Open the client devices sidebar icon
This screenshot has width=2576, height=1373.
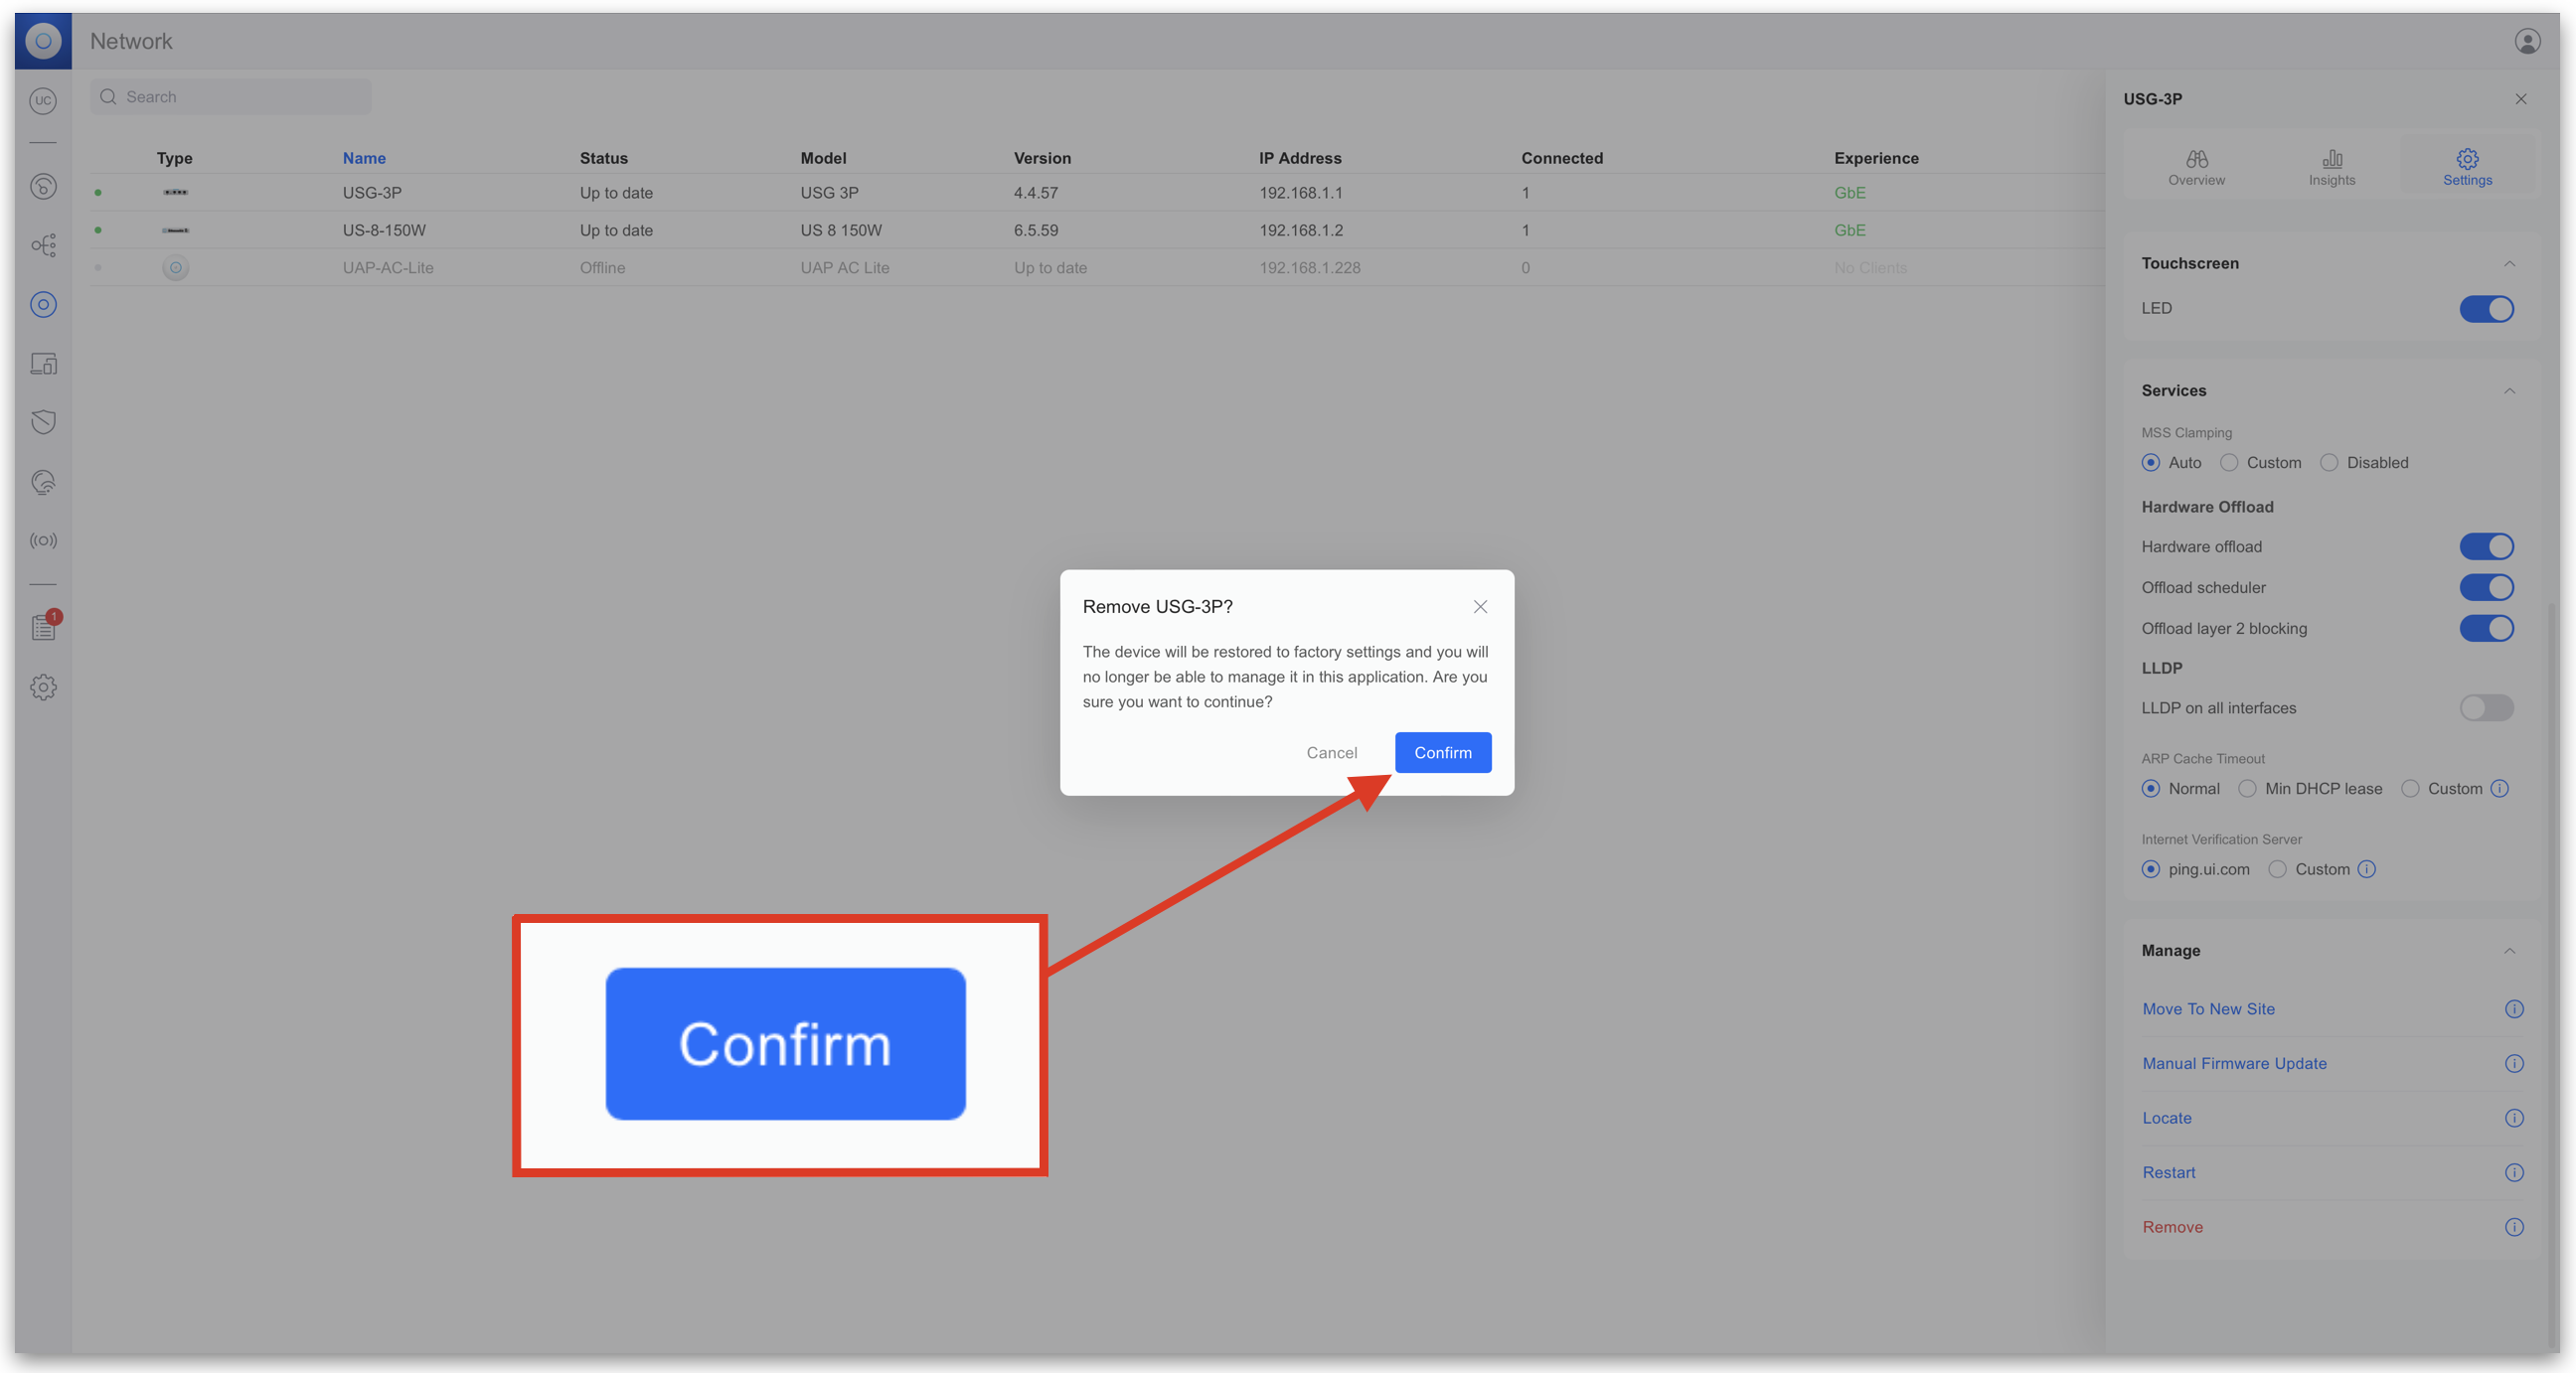43,364
